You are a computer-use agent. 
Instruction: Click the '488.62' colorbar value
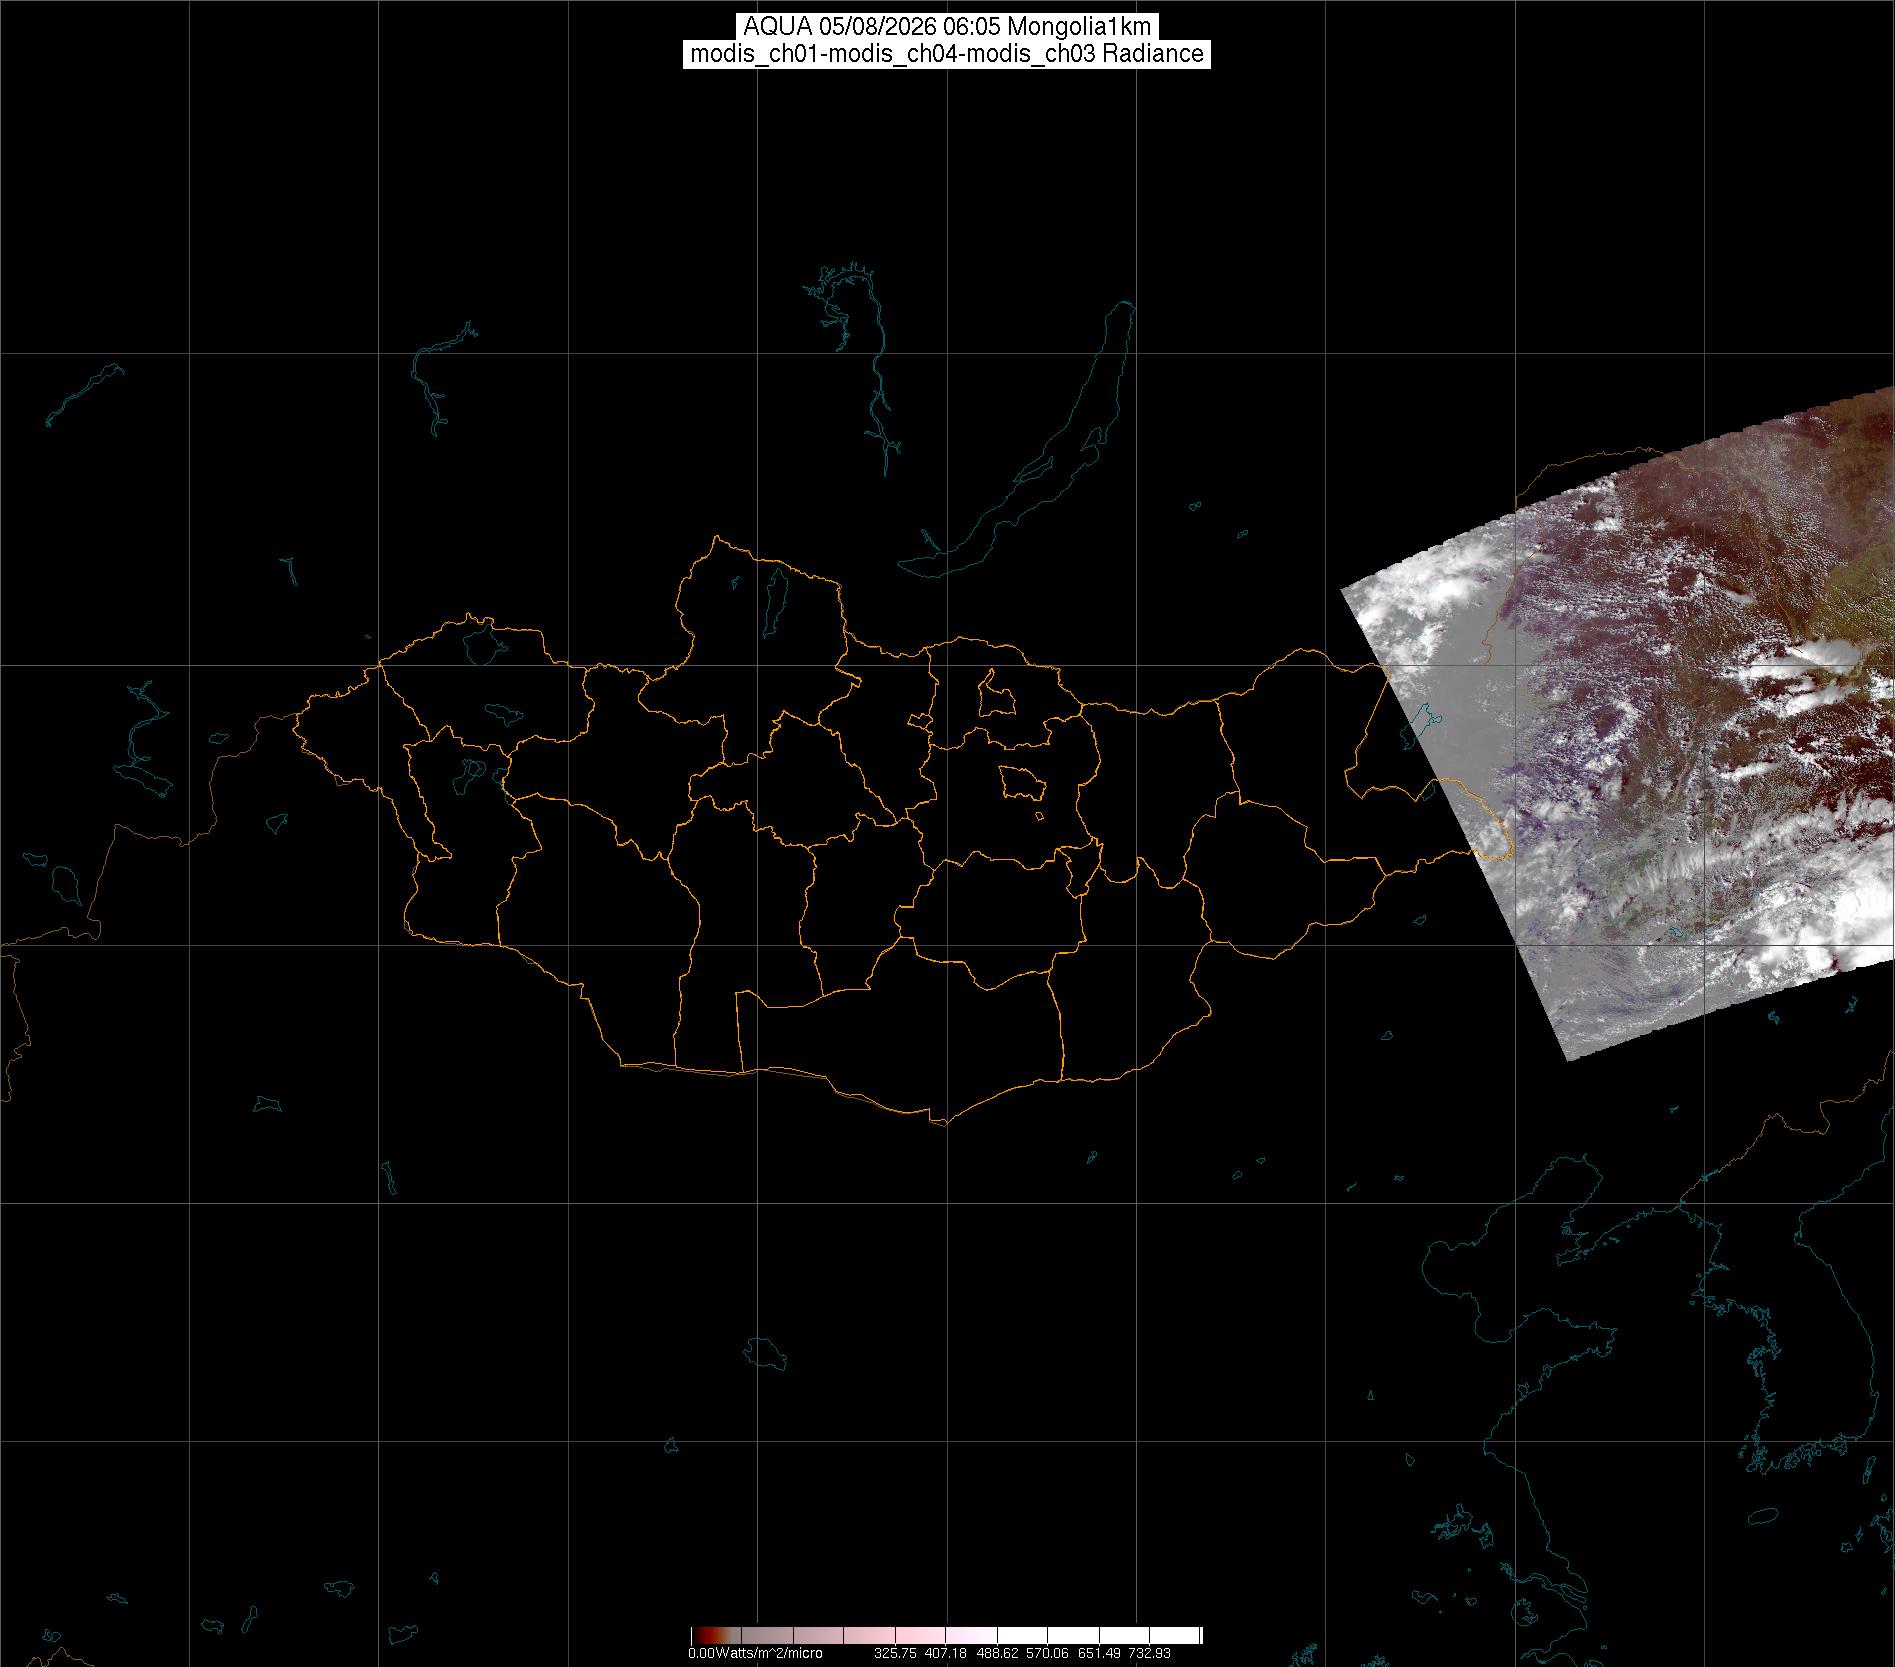pyautogui.click(x=998, y=1653)
